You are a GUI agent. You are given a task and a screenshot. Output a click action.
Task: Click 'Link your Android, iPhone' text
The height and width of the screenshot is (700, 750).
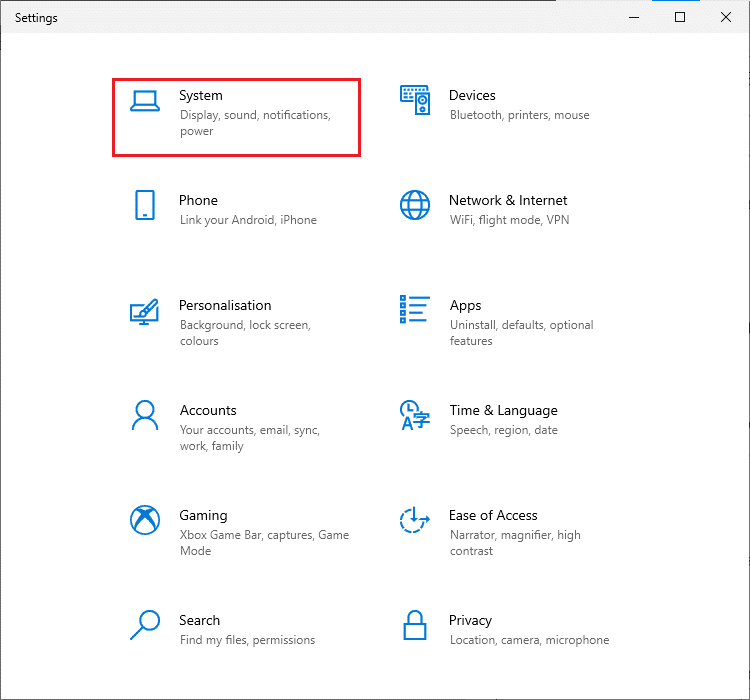tap(248, 220)
